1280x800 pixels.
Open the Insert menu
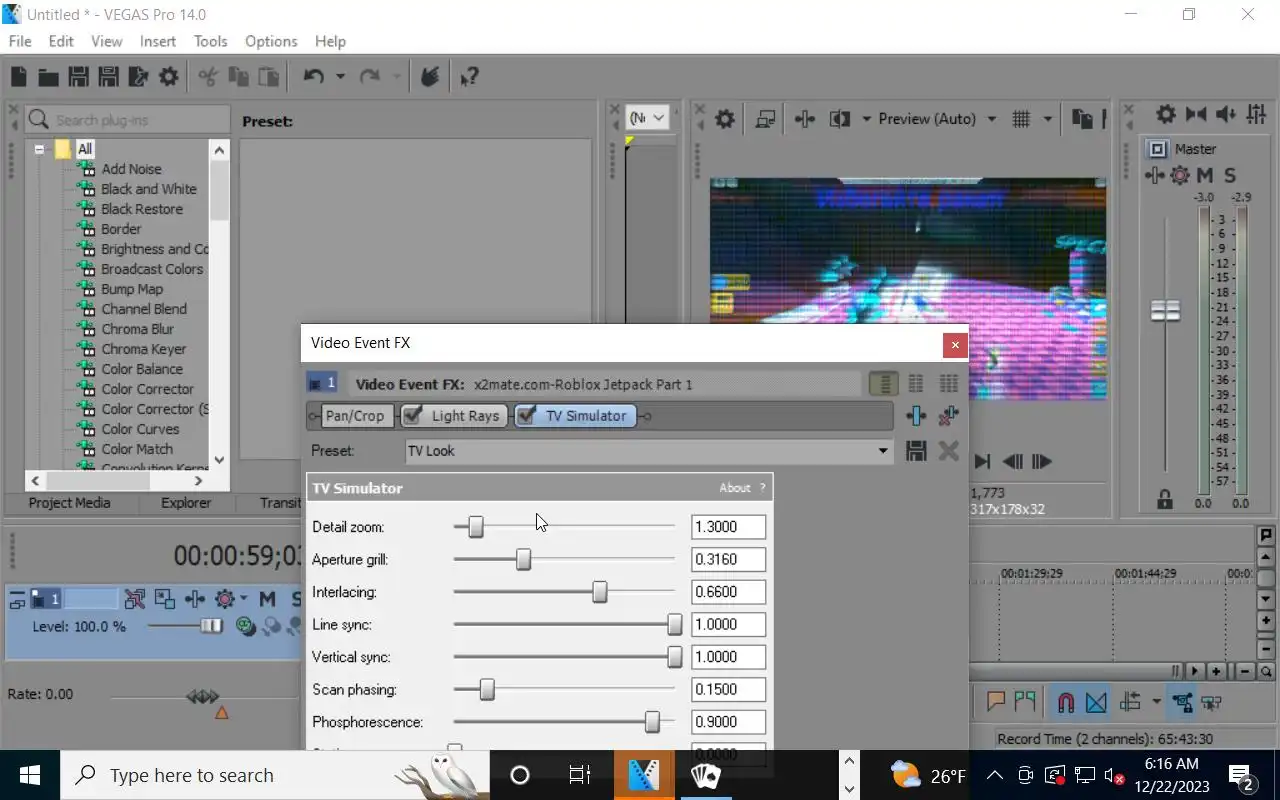(x=158, y=41)
